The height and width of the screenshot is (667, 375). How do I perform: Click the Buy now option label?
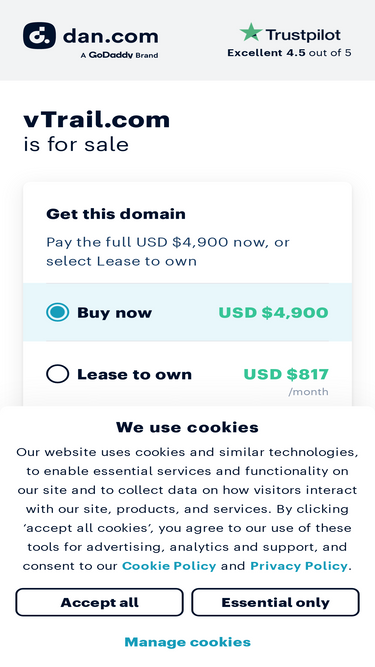pyautogui.click(x=114, y=313)
